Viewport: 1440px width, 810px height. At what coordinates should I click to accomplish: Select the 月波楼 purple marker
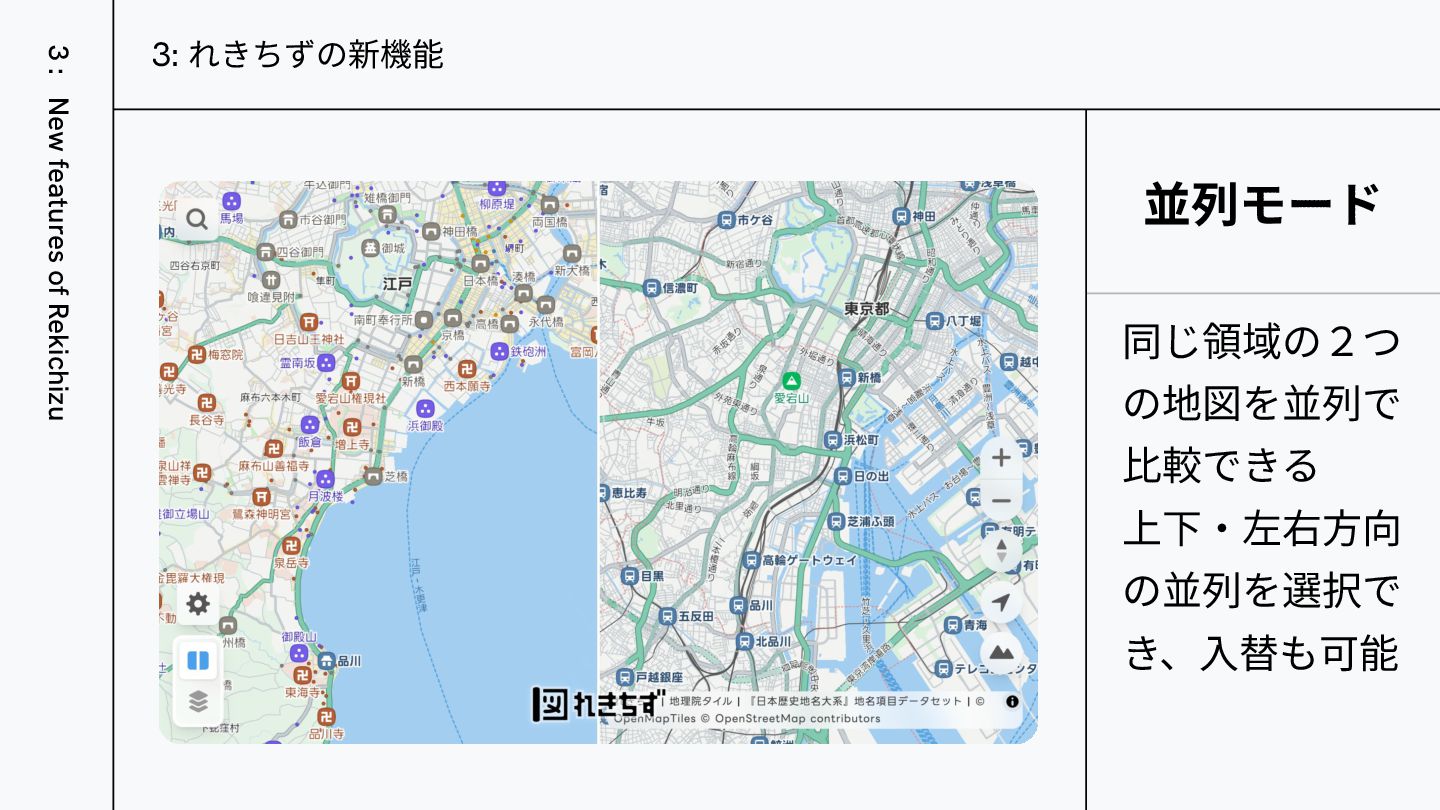[x=325, y=479]
